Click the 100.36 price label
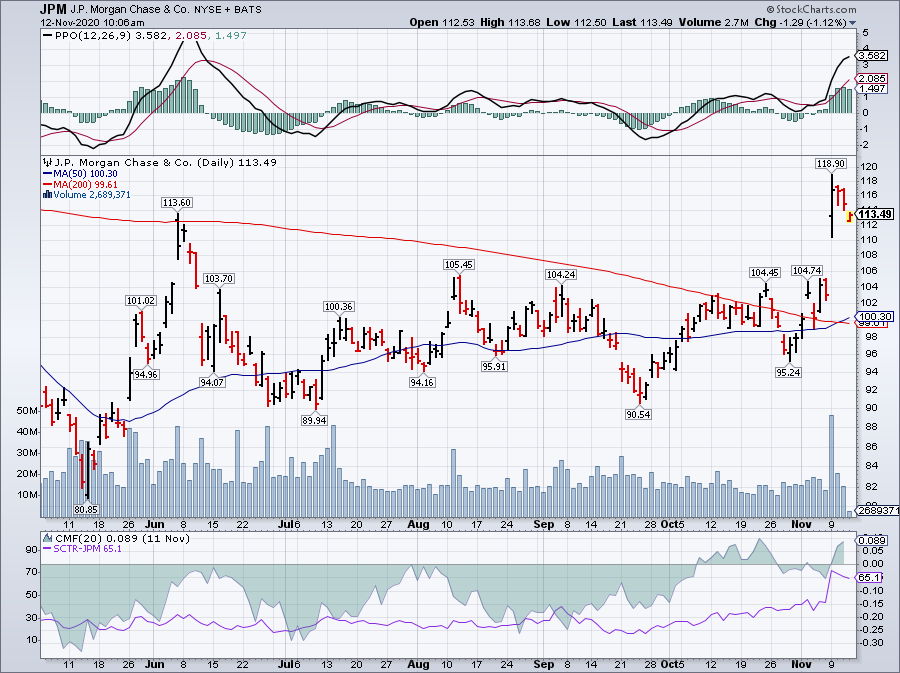 339,306
